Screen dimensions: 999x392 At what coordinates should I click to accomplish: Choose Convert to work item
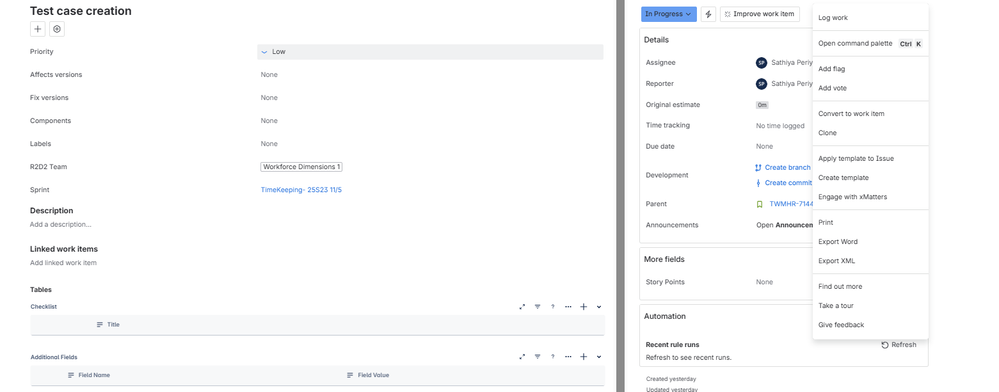coord(870,113)
